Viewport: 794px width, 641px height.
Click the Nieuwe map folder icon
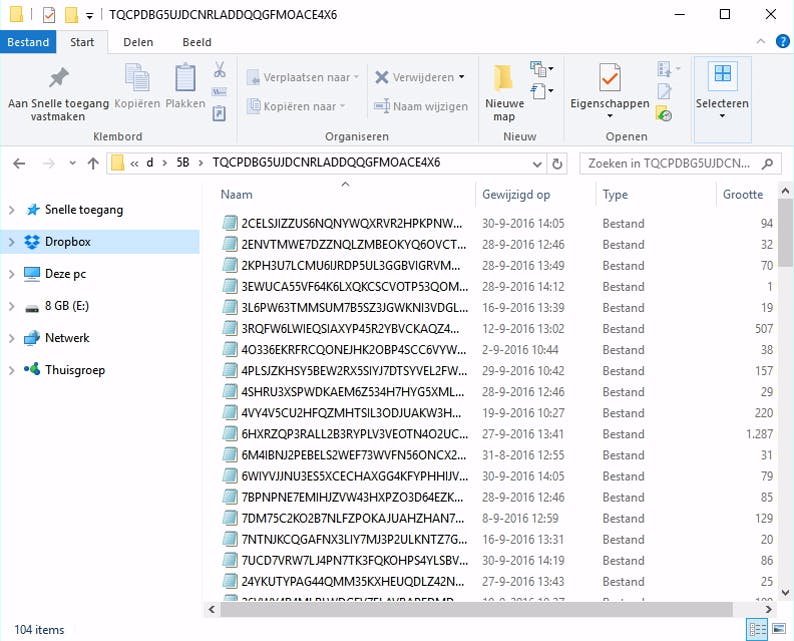point(504,78)
